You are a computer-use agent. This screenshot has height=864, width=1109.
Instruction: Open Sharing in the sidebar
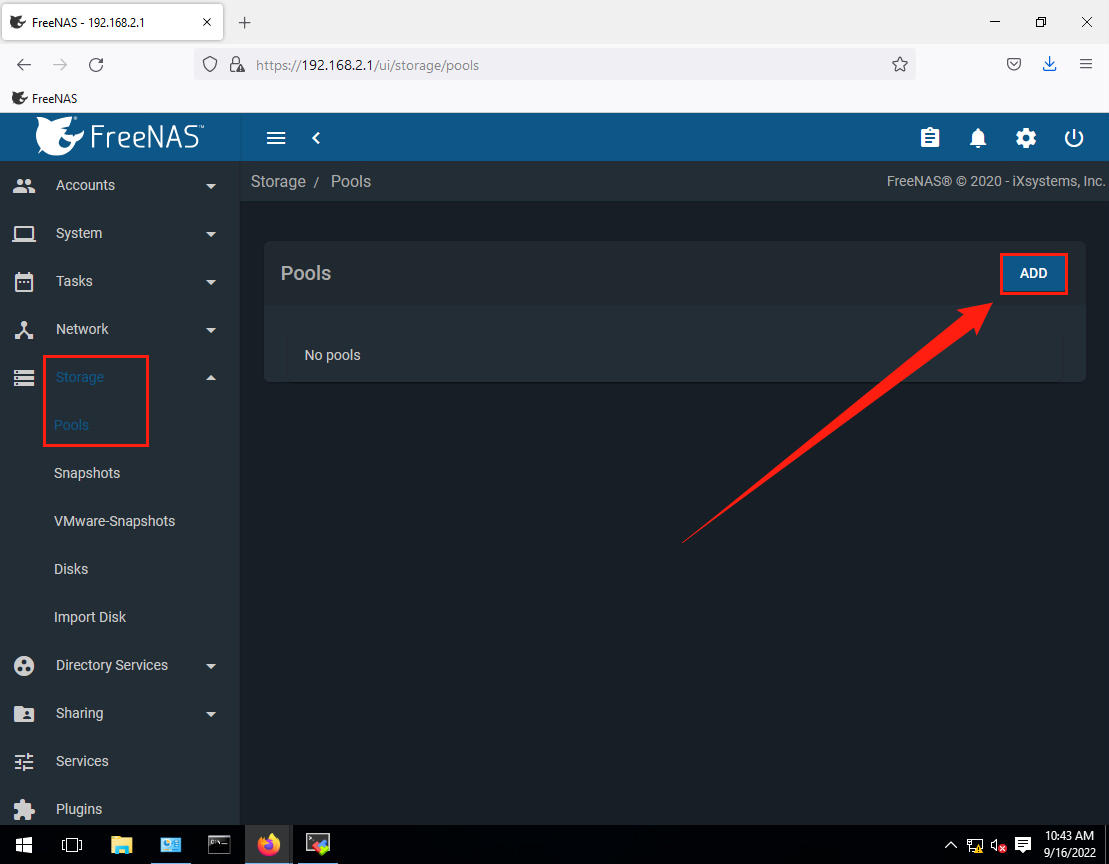tap(79, 713)
